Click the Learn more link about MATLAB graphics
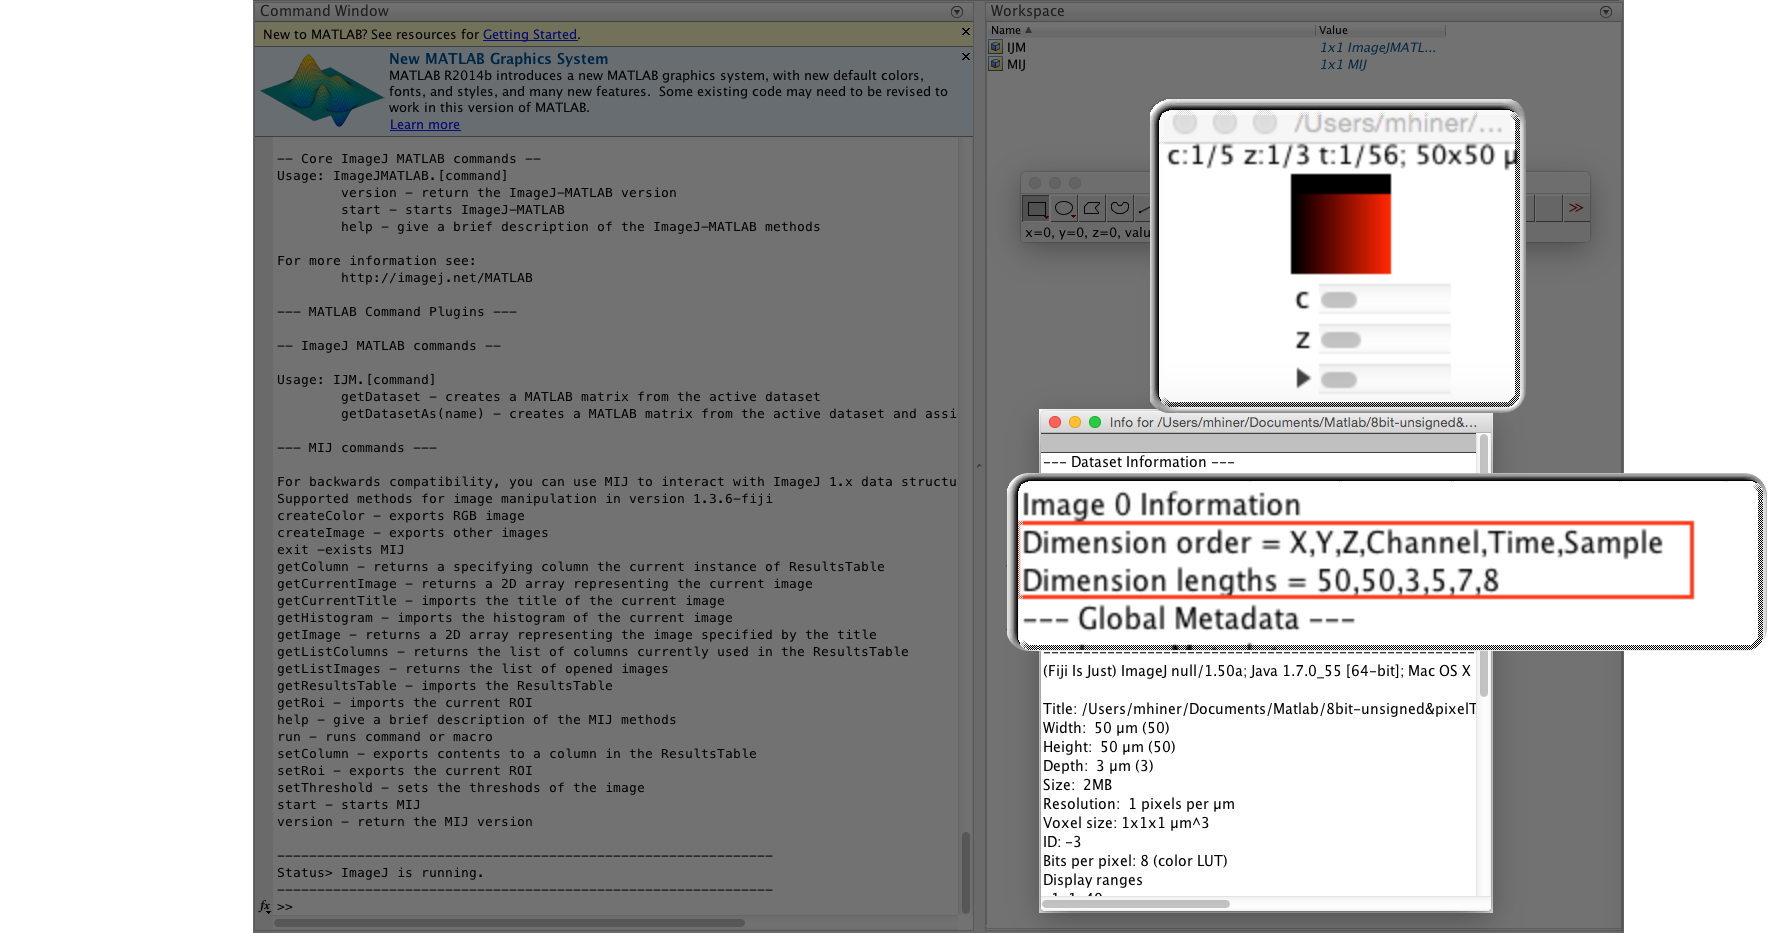The width and height of the screenshot is (1772, 933). [x=424, y=124]
